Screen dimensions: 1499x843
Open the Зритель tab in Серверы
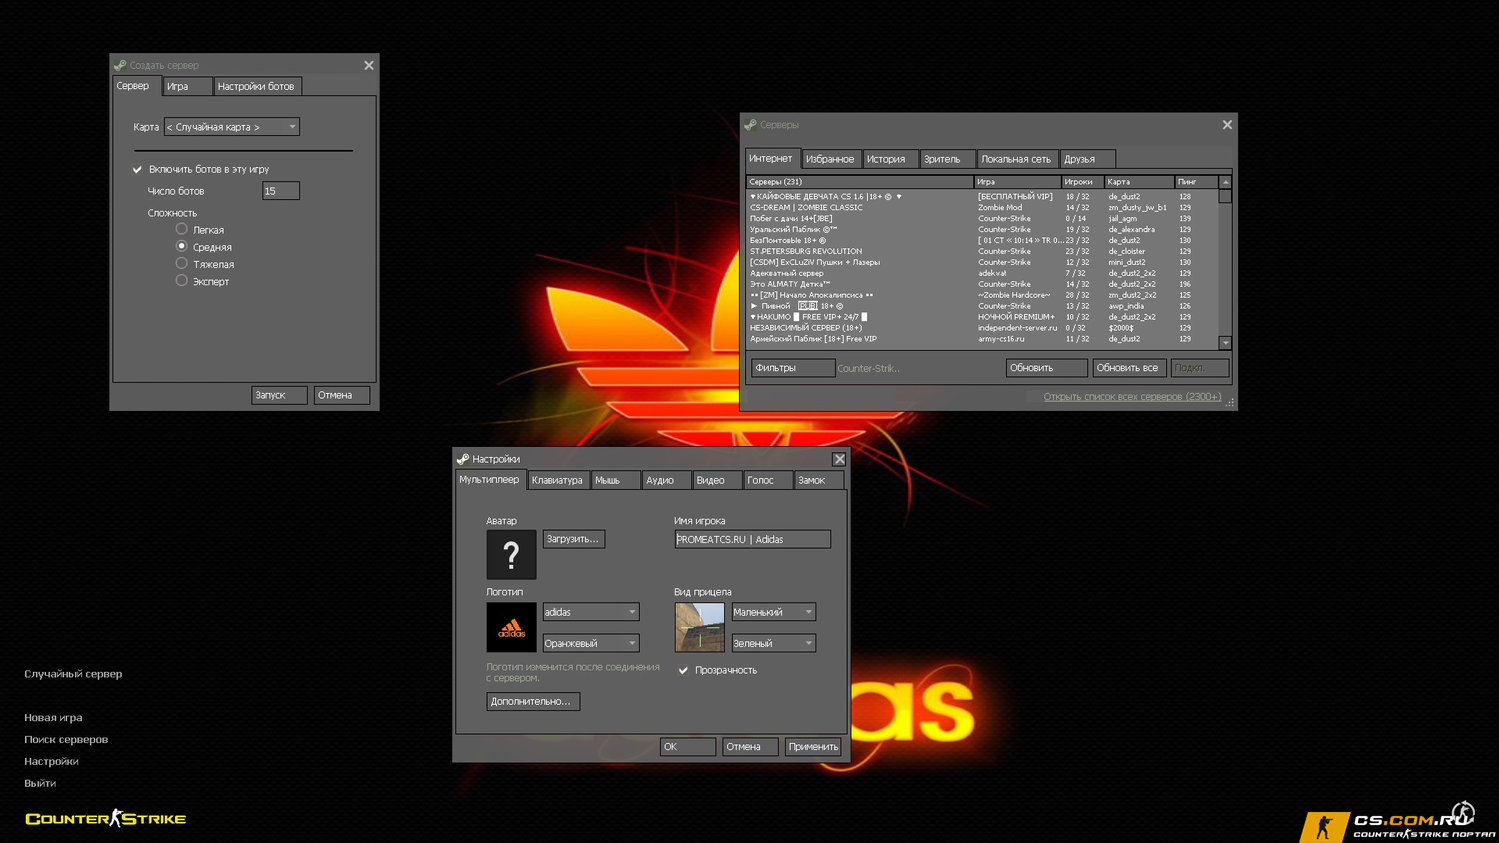pos(946,159)
